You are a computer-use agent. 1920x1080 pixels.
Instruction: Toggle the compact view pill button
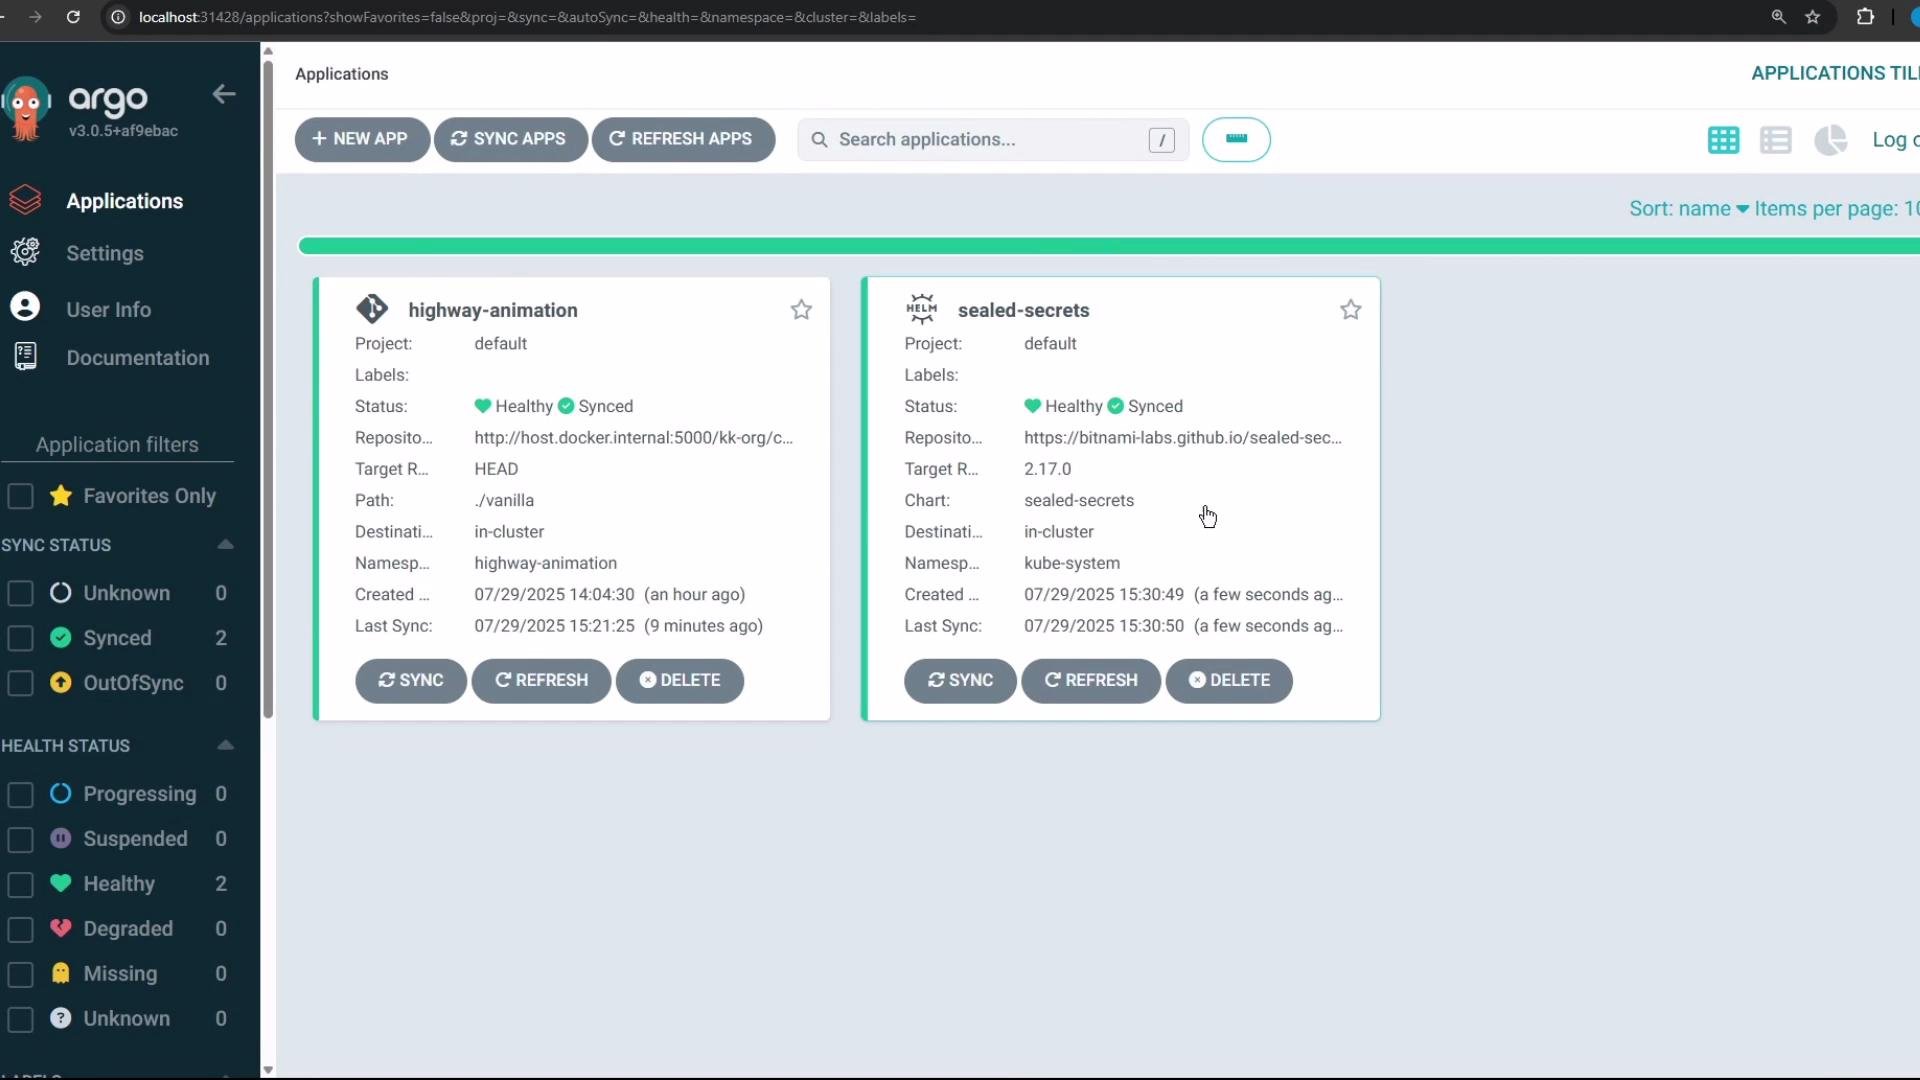click(x=1236, y=140)
